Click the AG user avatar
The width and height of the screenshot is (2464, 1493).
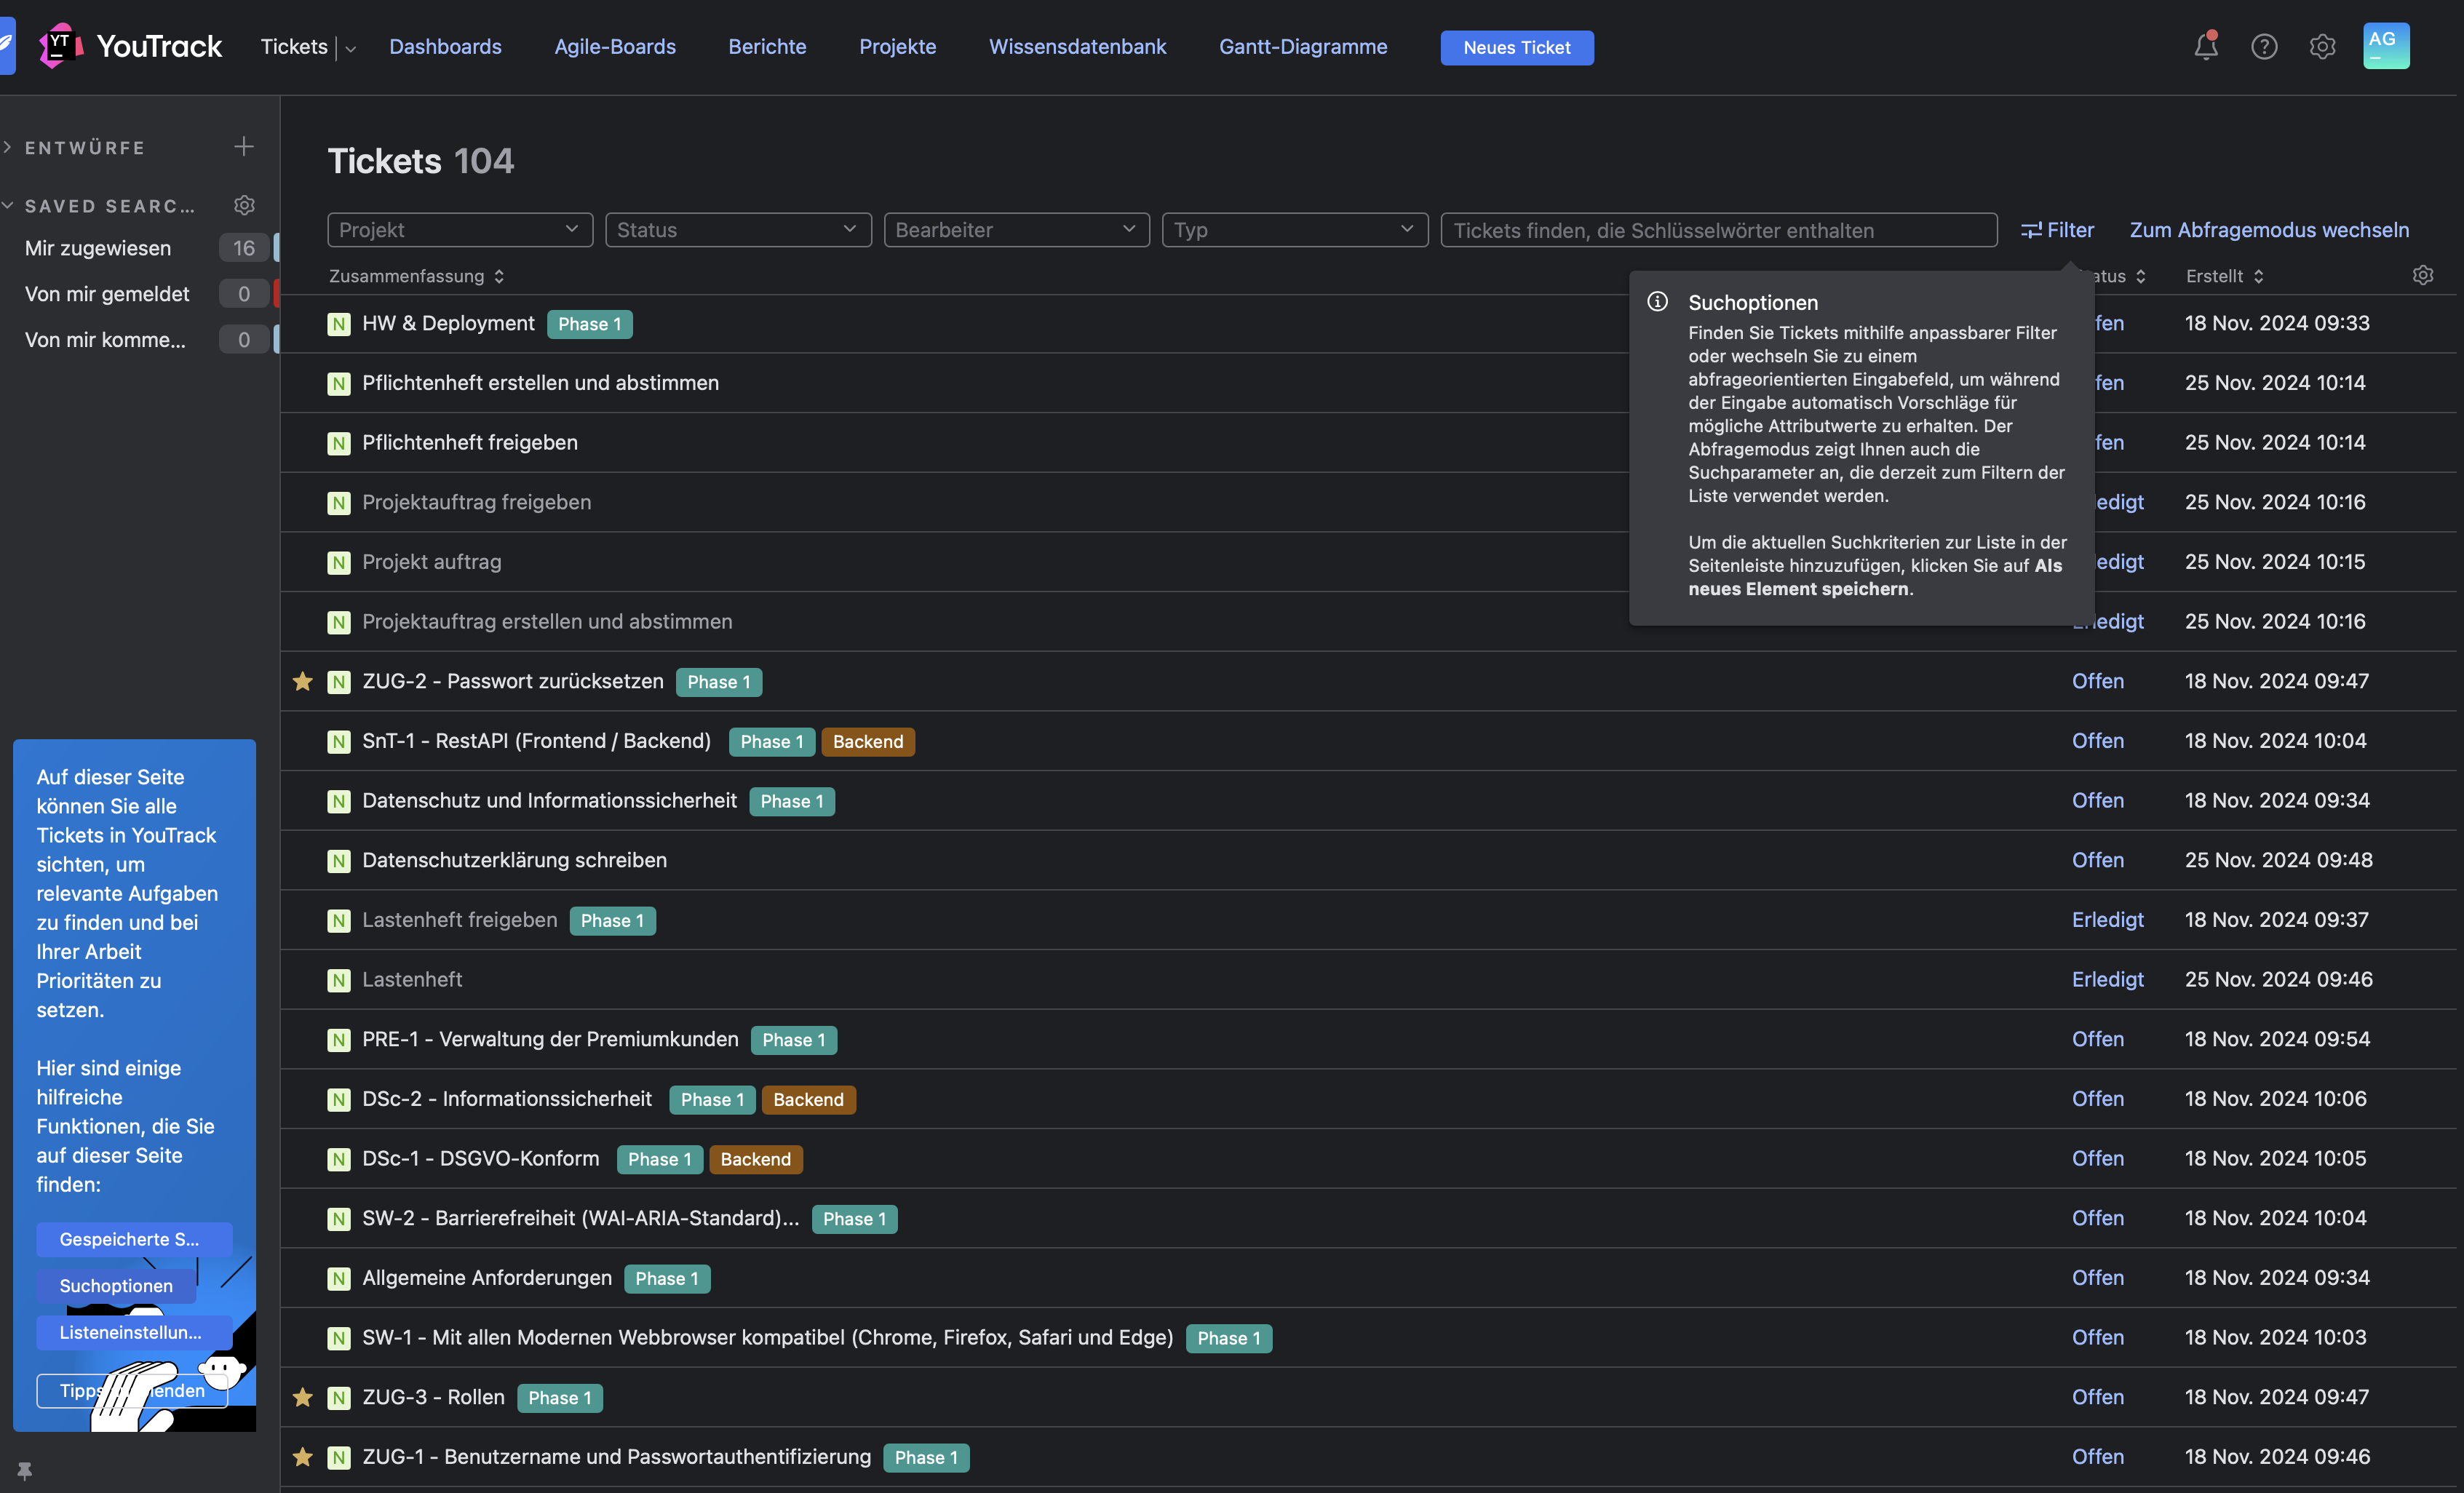[2385, 46]
